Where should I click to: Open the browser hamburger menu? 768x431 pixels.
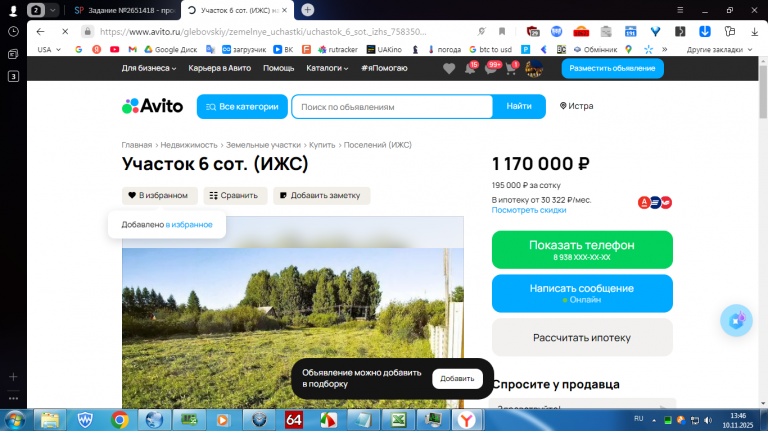click(680, 10)
